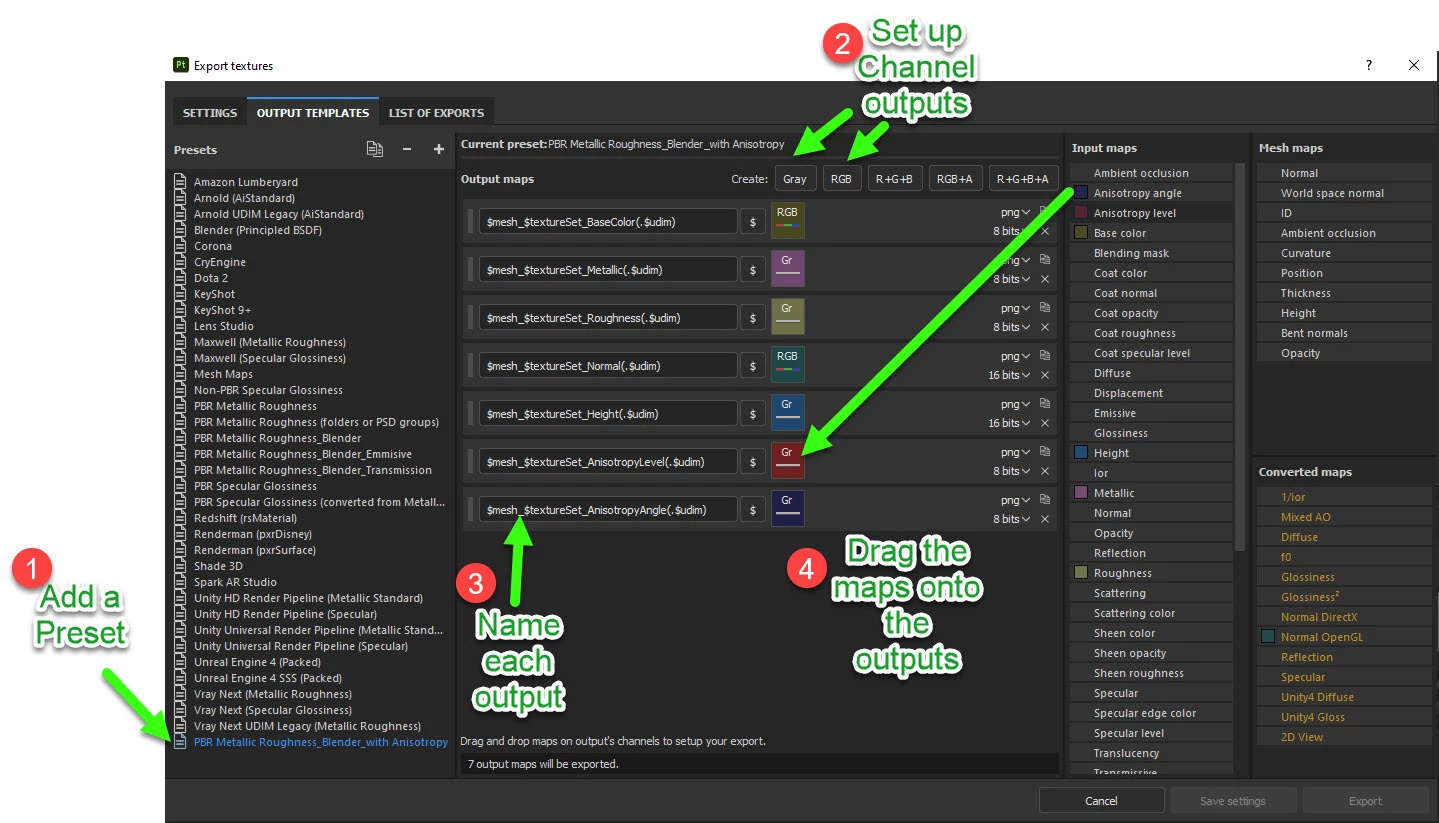Delete the Metallic output map with X
Image resolution: width=1439 pixels, height=823 pixels.
coord(1045,279)
